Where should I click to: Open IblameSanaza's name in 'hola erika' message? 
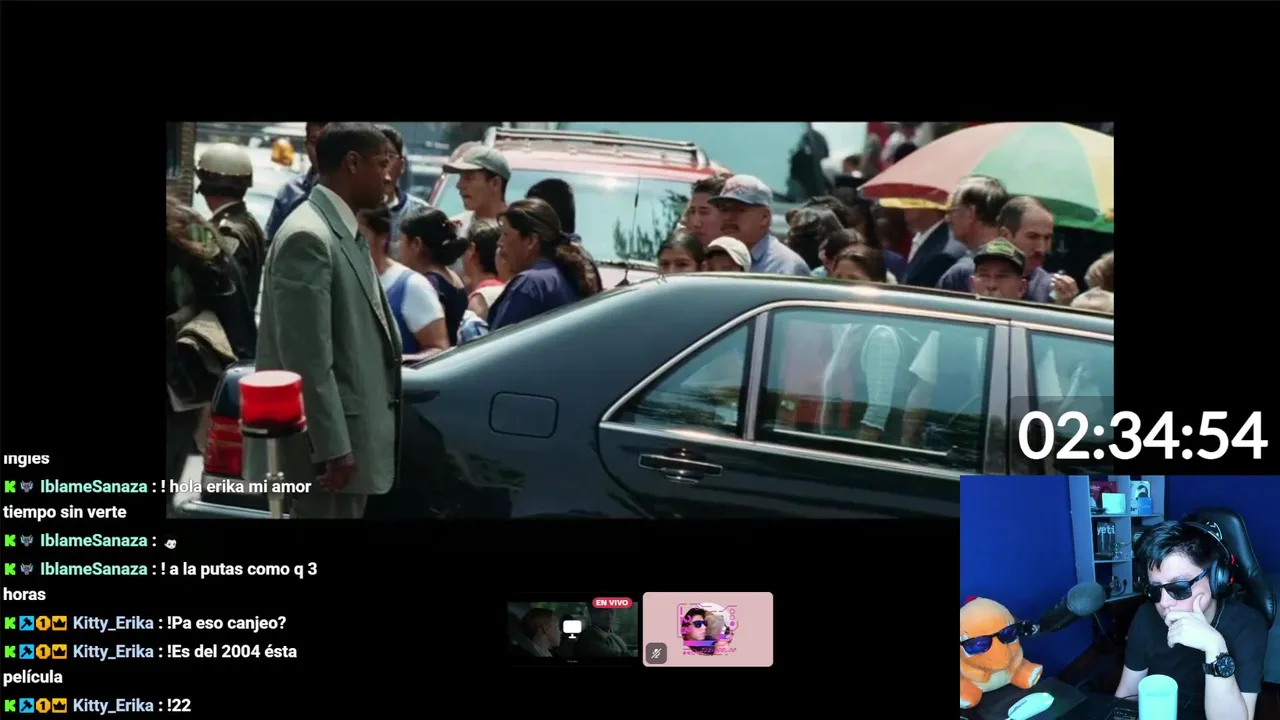pyautogui.click(x=94, y=487)
